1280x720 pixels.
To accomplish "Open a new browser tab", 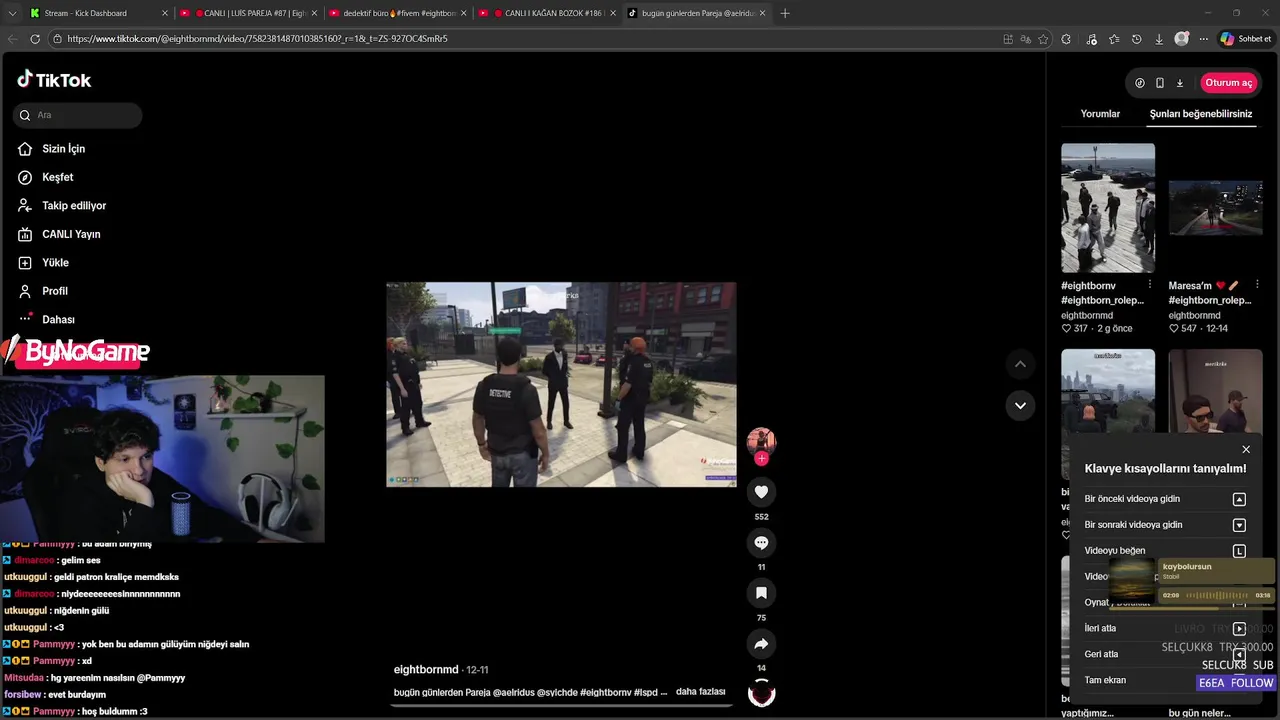I will click(785, 13).
